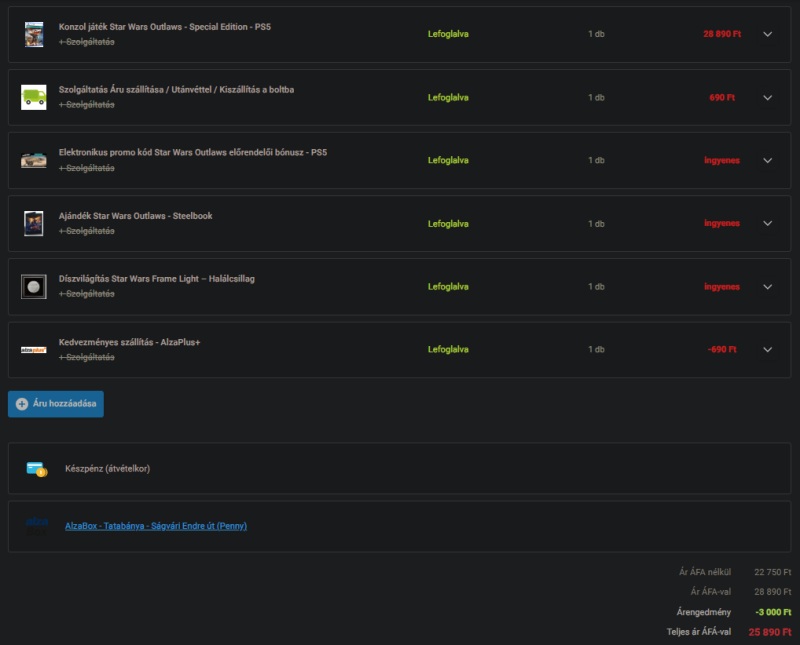Click 'Teljes ár ÁFÁ-val' label
This screenshot has height=645, width=800.
coord(698,632)
